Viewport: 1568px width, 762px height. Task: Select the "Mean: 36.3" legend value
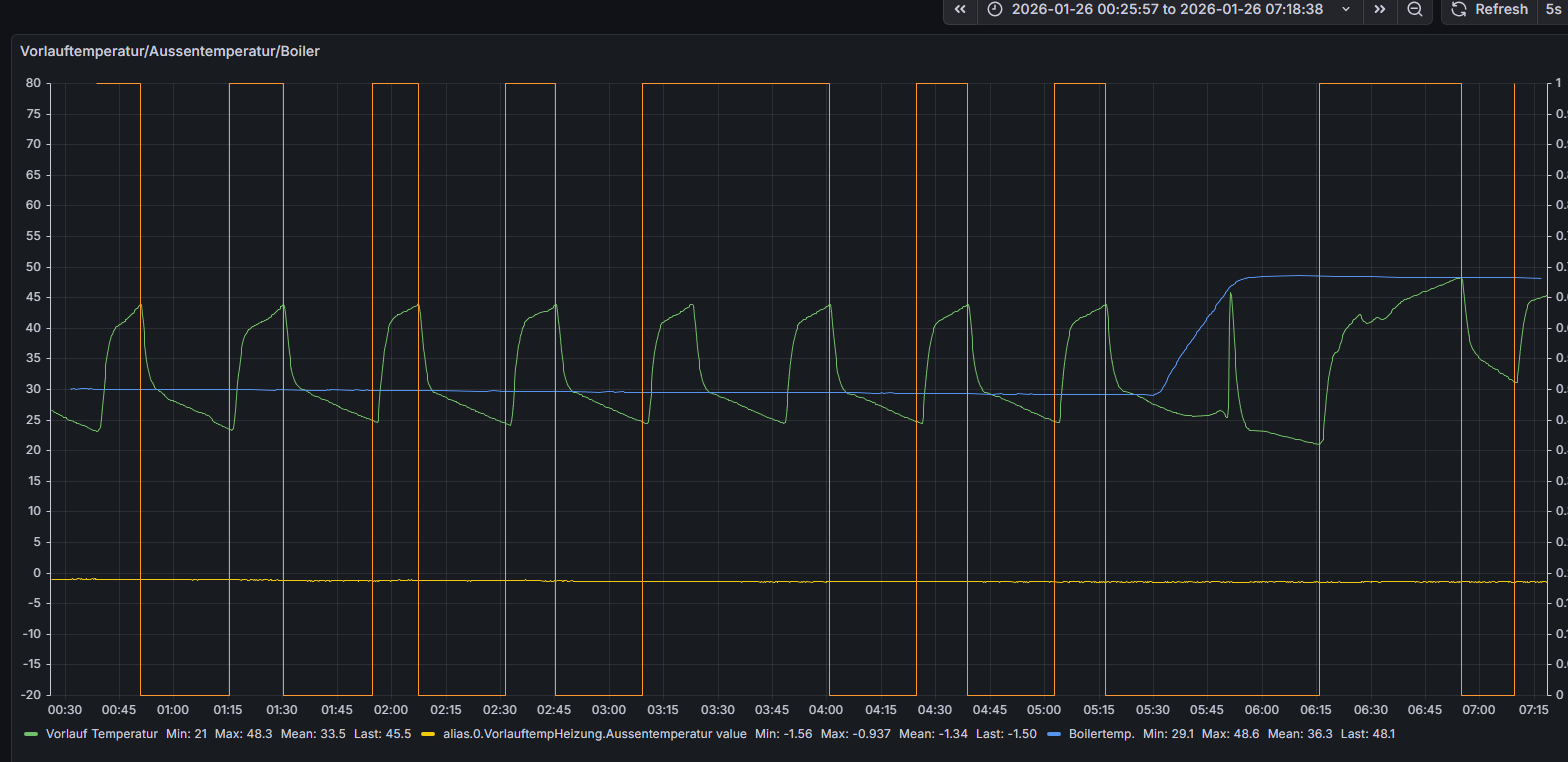point(1300,733)
